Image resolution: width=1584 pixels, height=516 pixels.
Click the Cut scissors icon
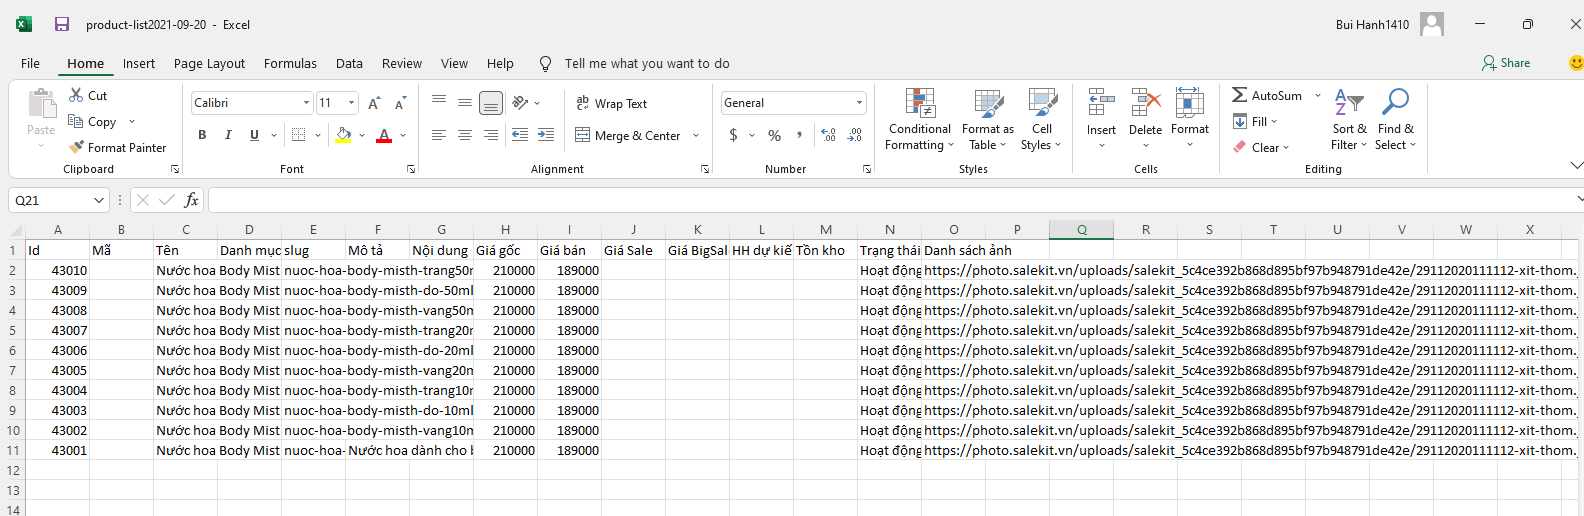pos(76,95)
